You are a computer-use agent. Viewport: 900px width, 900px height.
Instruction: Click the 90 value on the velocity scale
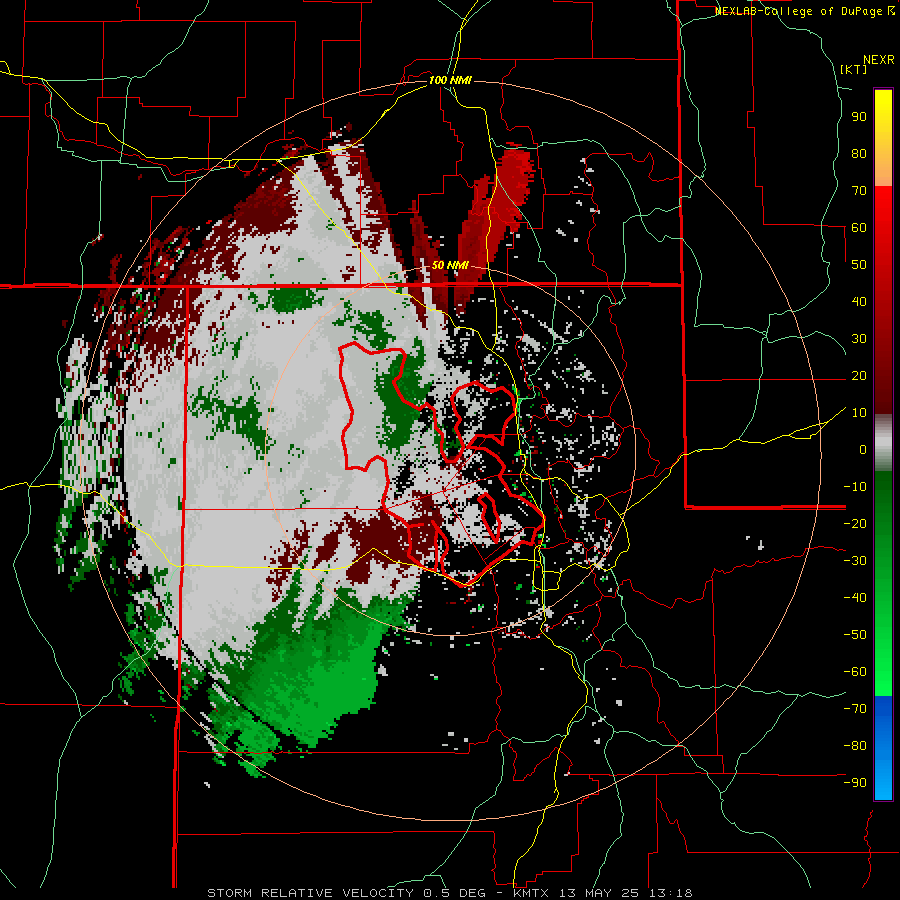[x=859, y=117]
